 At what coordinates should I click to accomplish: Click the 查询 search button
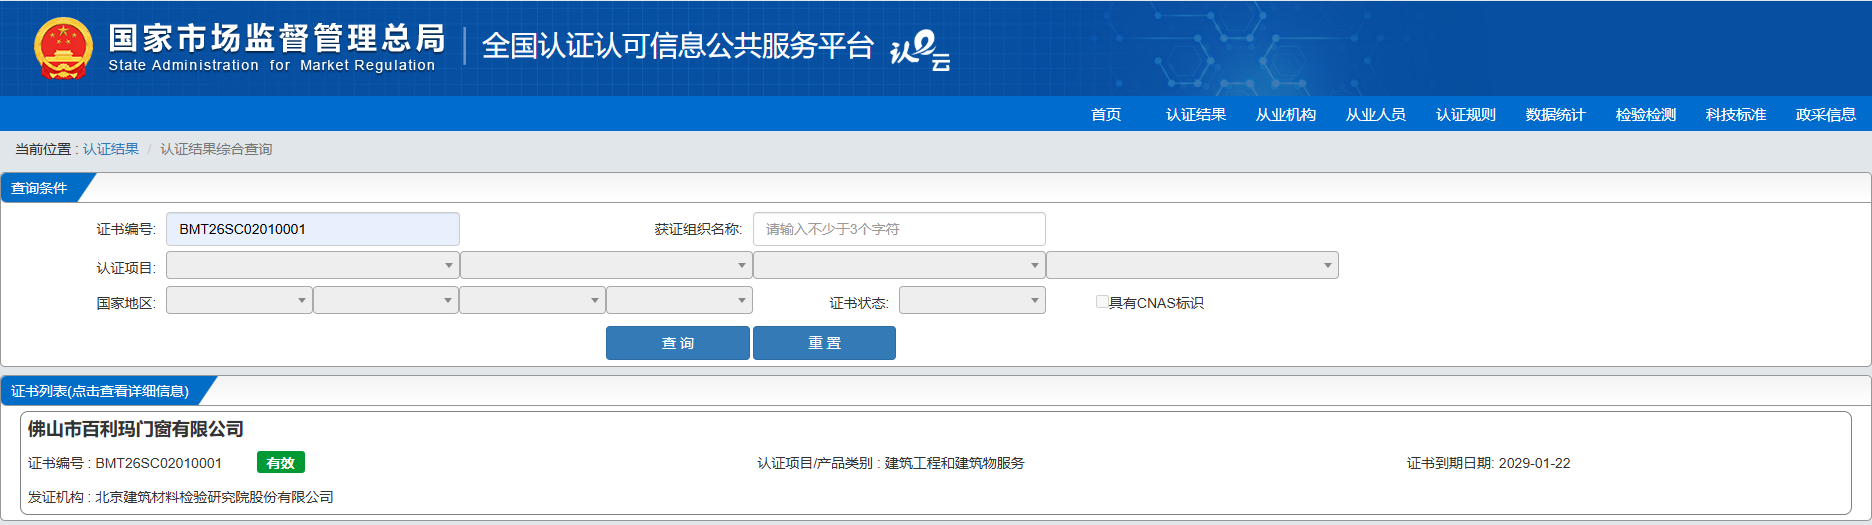[x=677, y=343]
